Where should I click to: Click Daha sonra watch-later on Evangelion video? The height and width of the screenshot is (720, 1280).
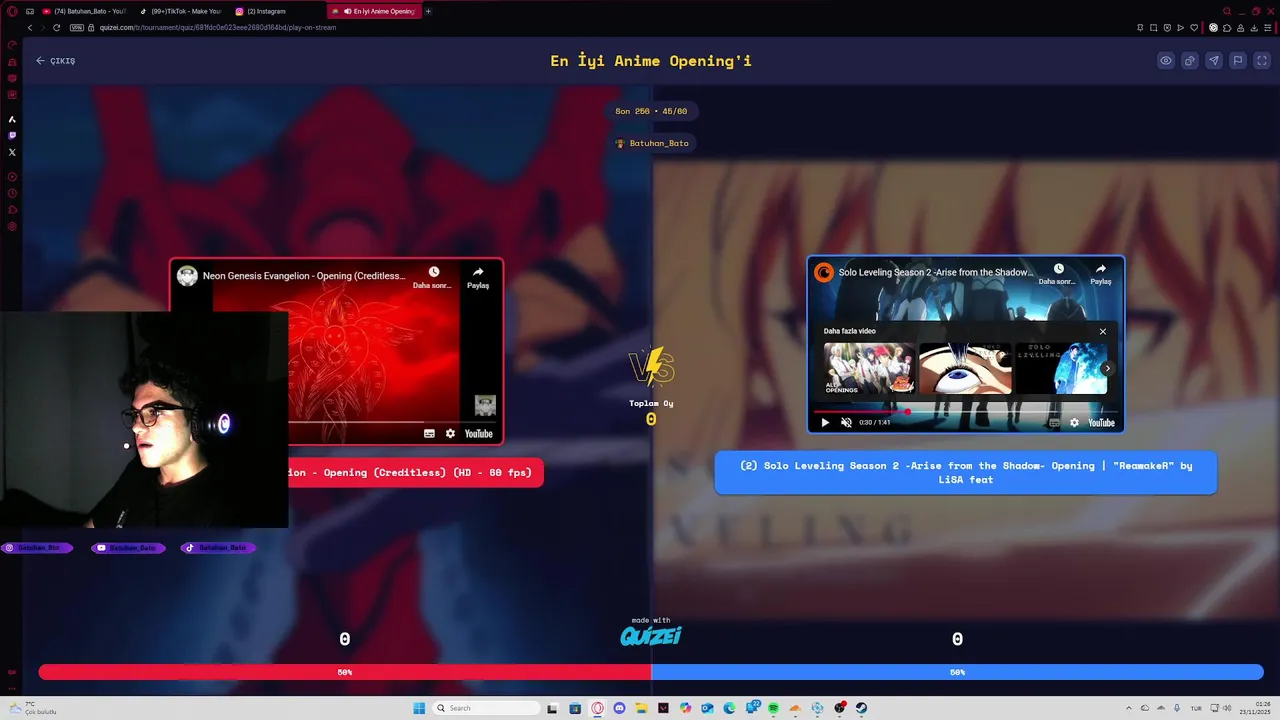pos(433,278)
